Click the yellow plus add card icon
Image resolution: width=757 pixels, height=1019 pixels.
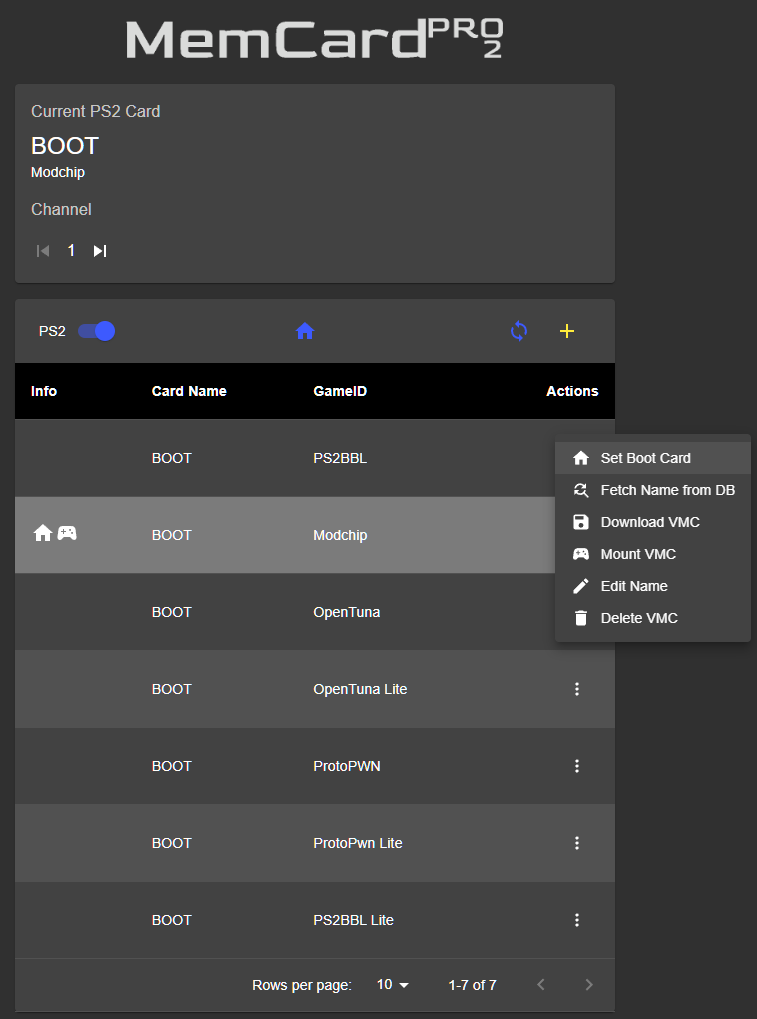(567, 331)
